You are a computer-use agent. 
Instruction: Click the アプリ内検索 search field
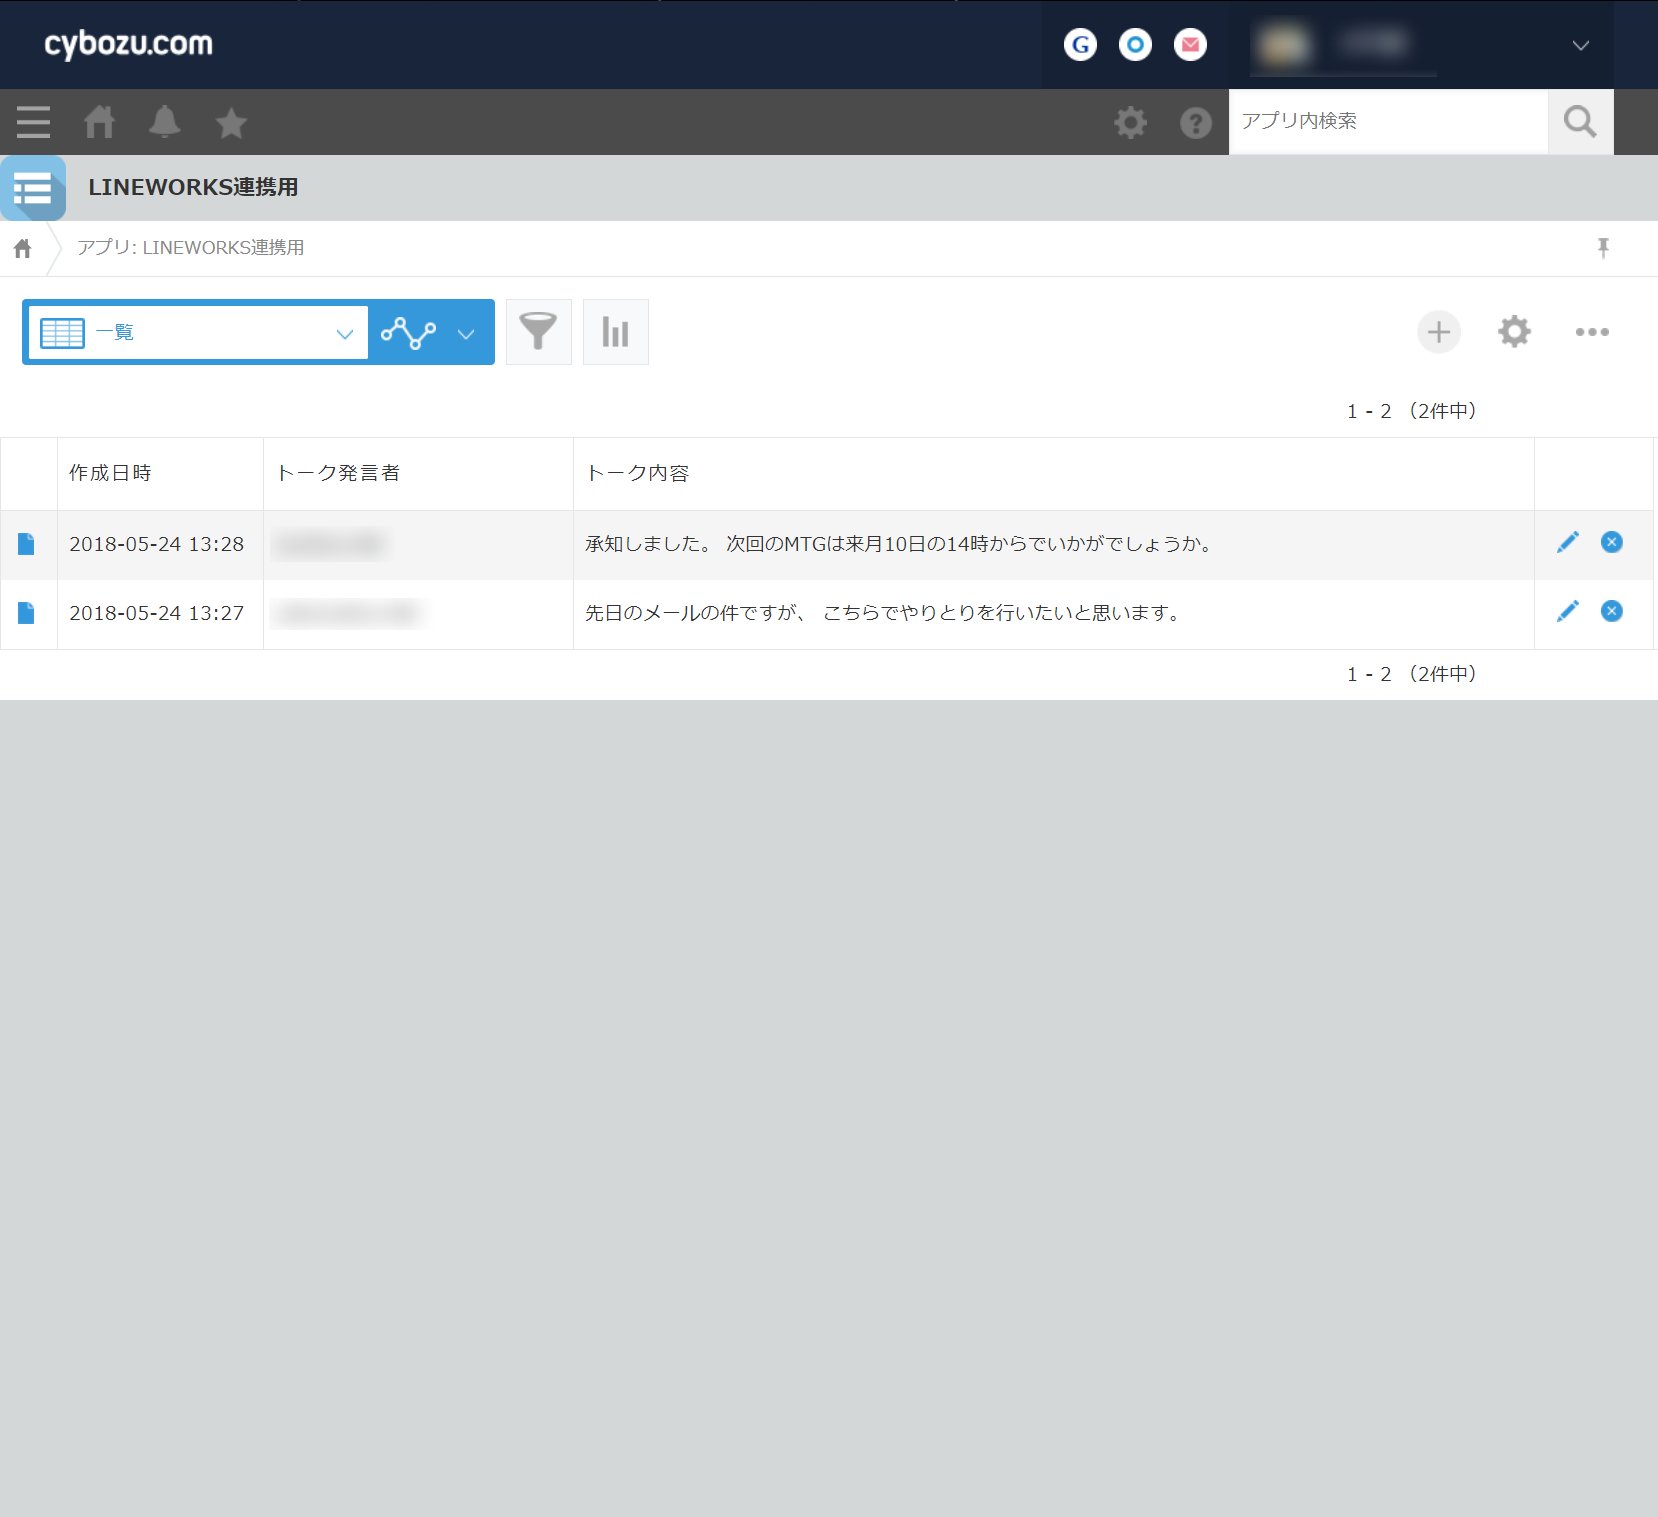tap(1388, 121)
